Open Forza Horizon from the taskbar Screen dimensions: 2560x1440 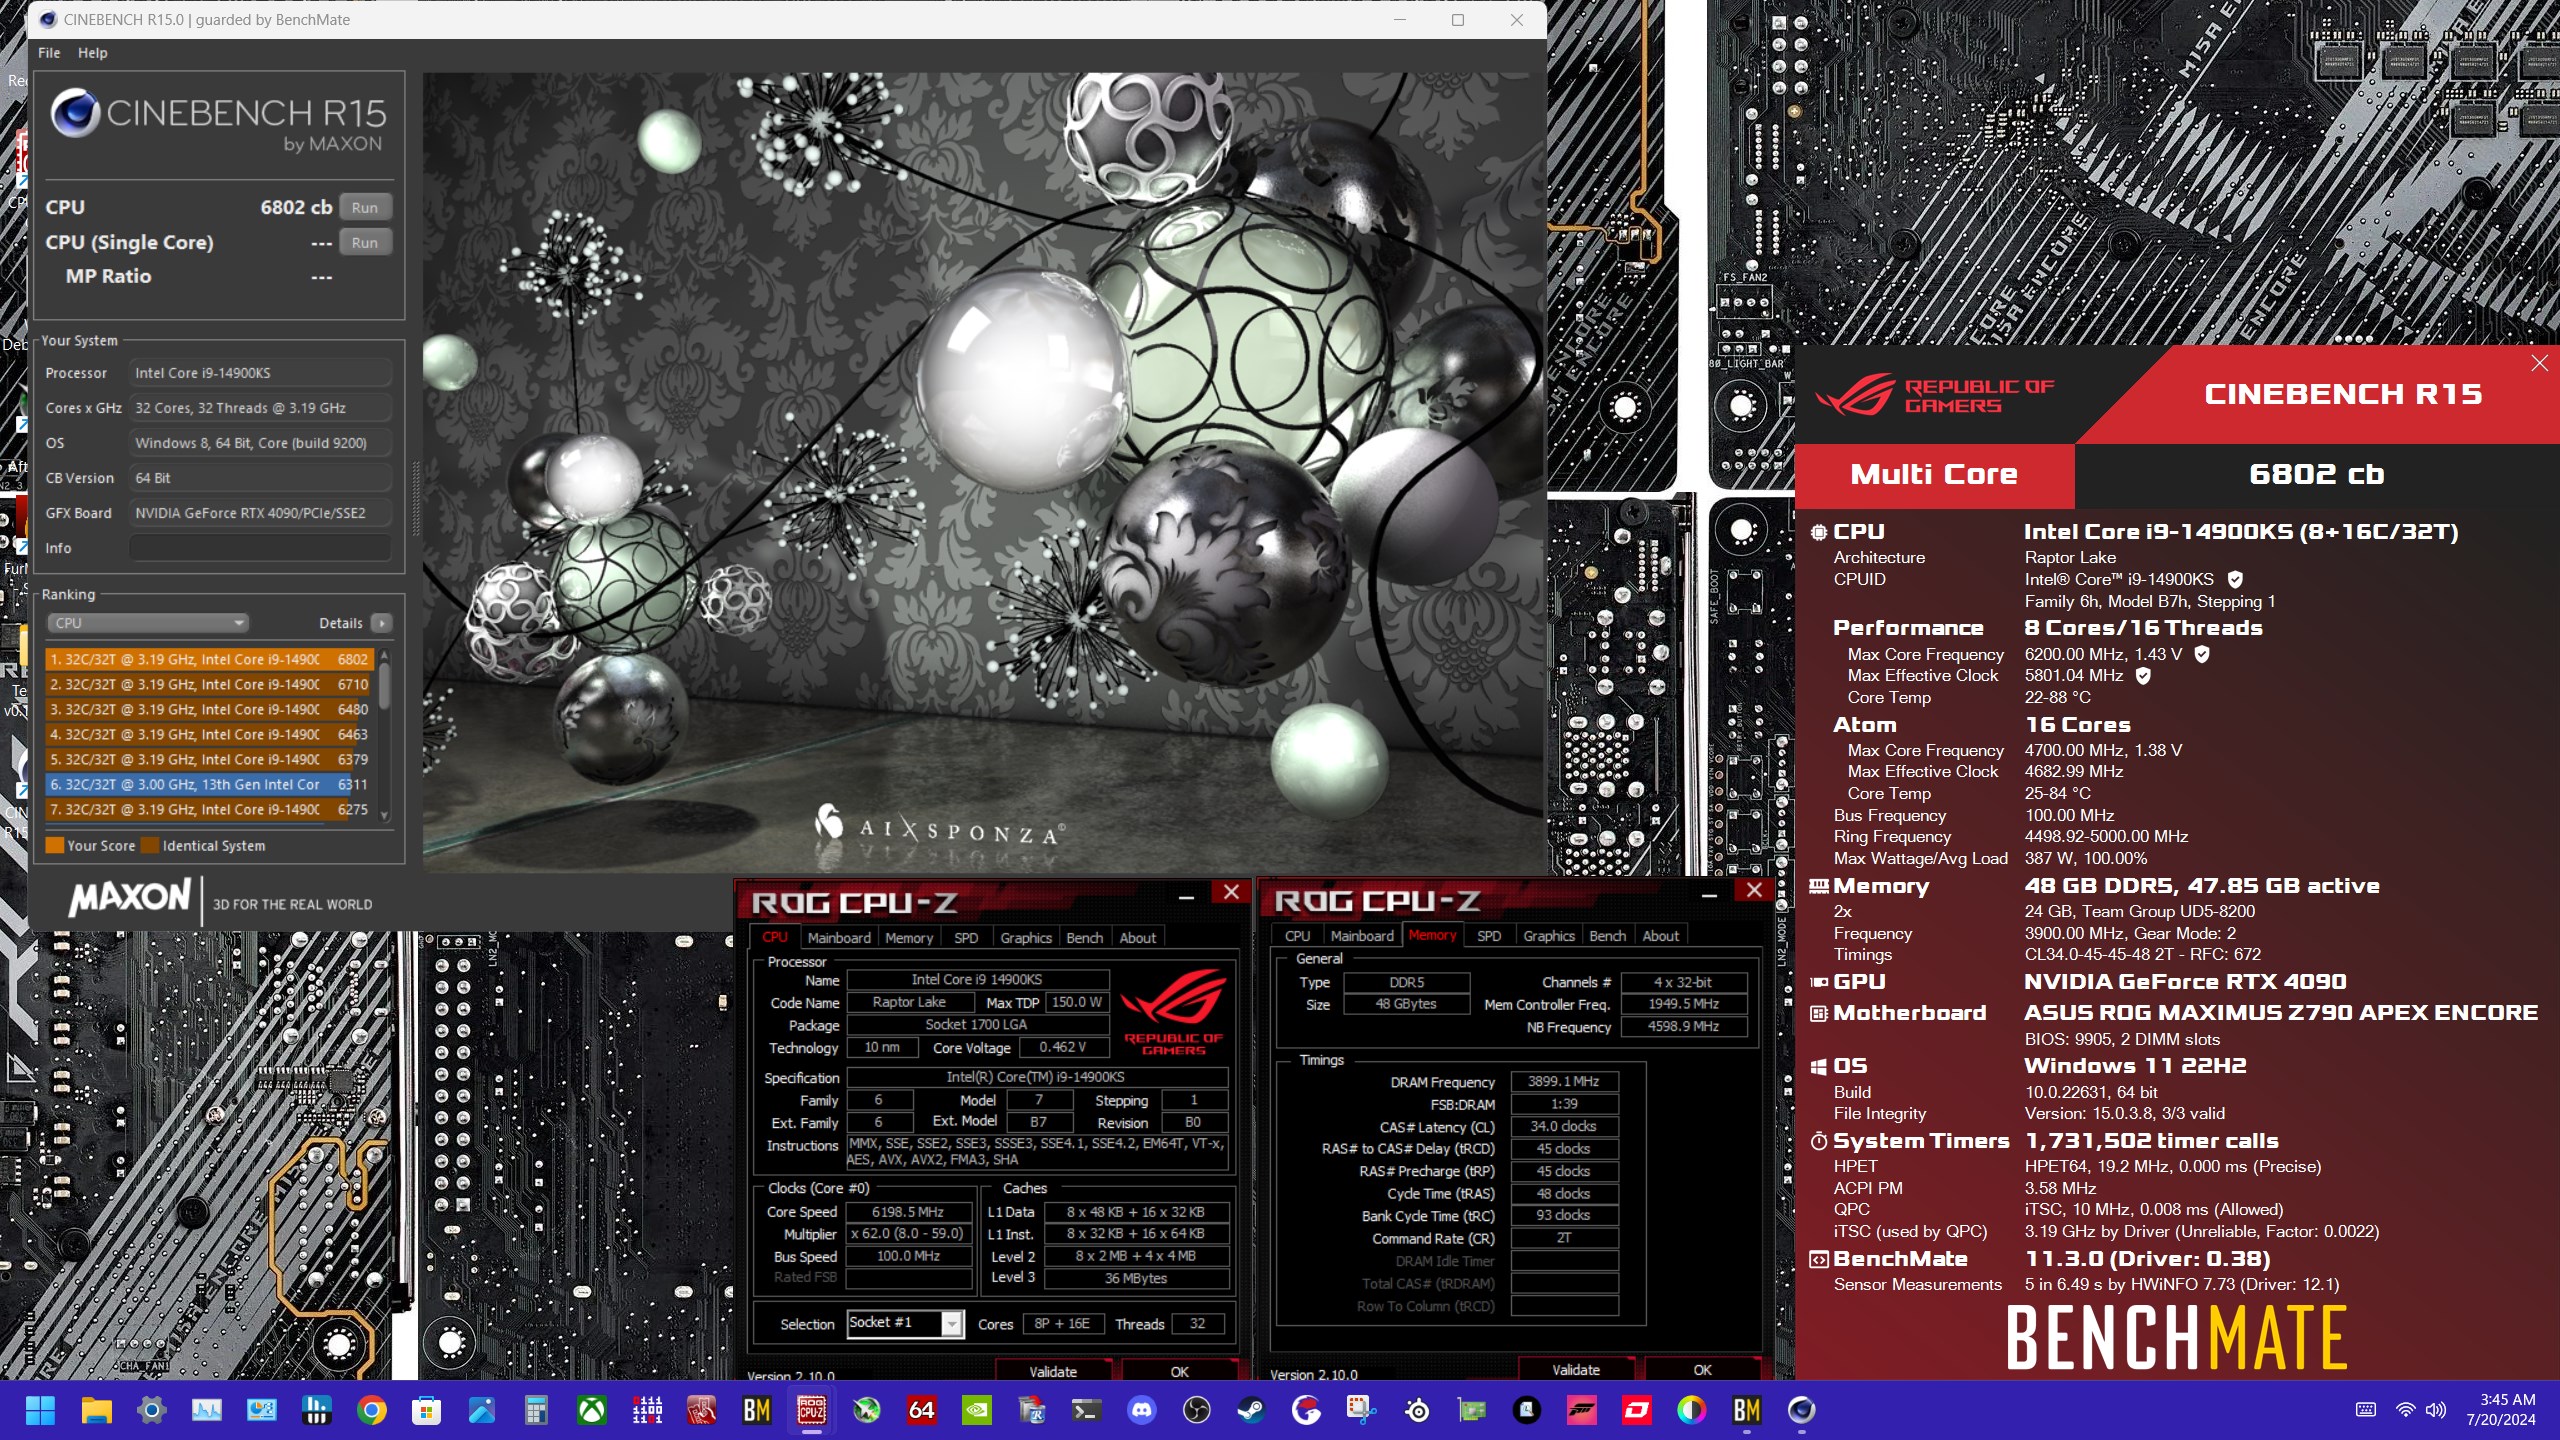point(1581,1410)
